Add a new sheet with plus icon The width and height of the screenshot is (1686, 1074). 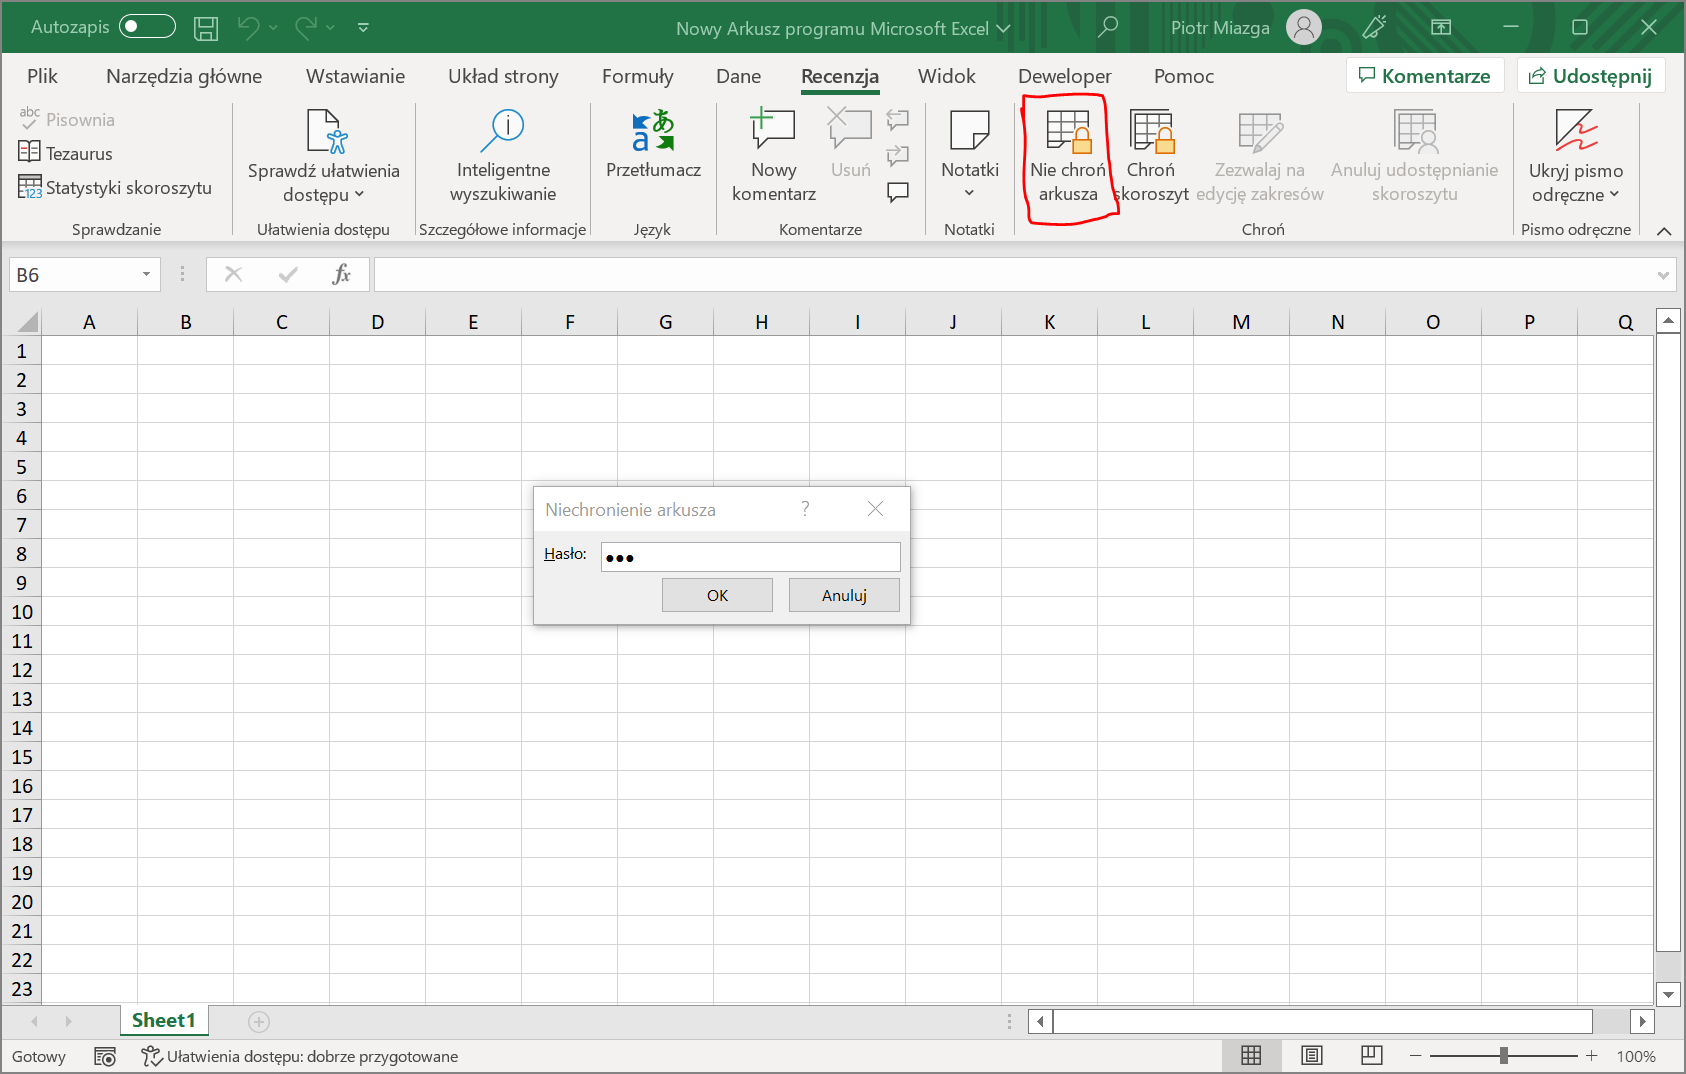[259, 1021]
